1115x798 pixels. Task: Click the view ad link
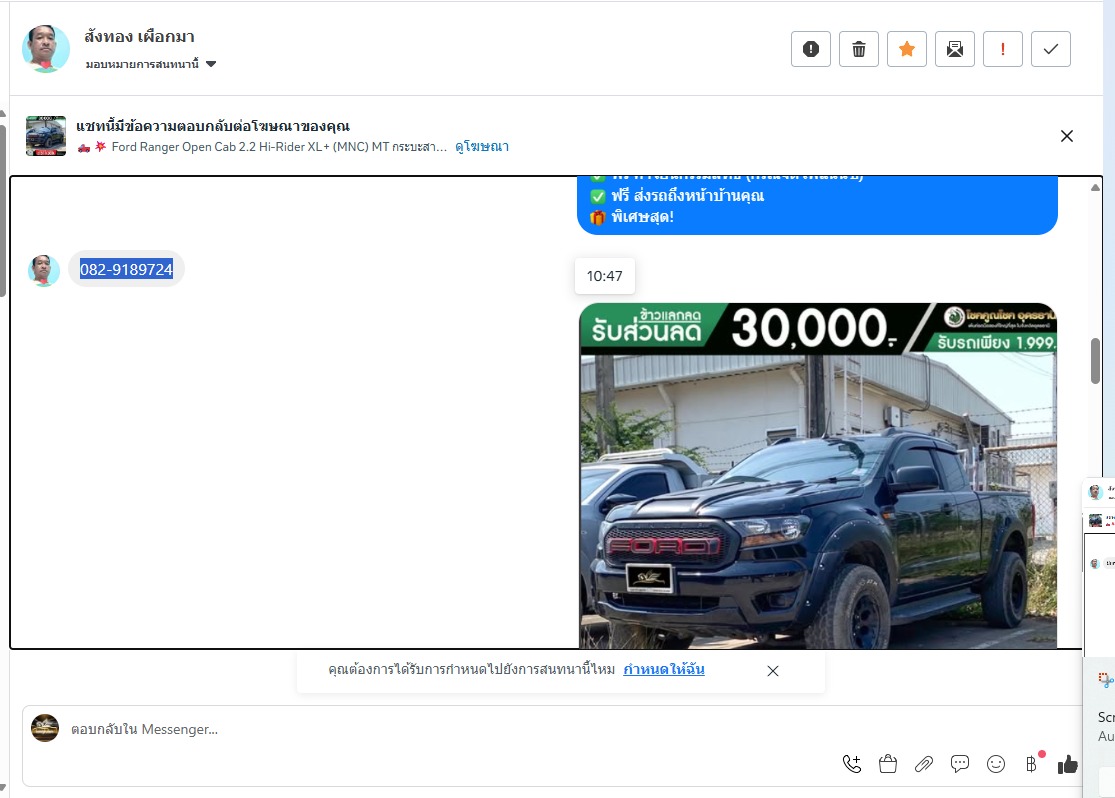[482, 147]
